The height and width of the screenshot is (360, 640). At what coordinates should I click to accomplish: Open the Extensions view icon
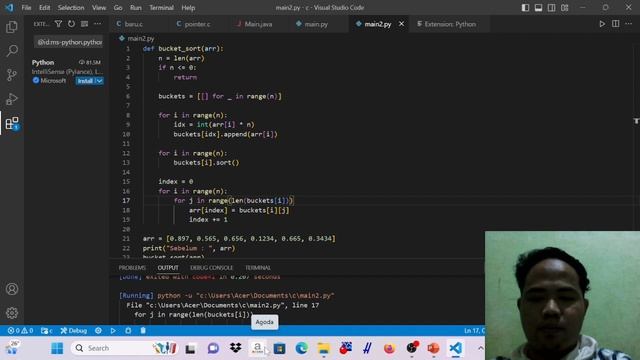[x=12, y=123]
